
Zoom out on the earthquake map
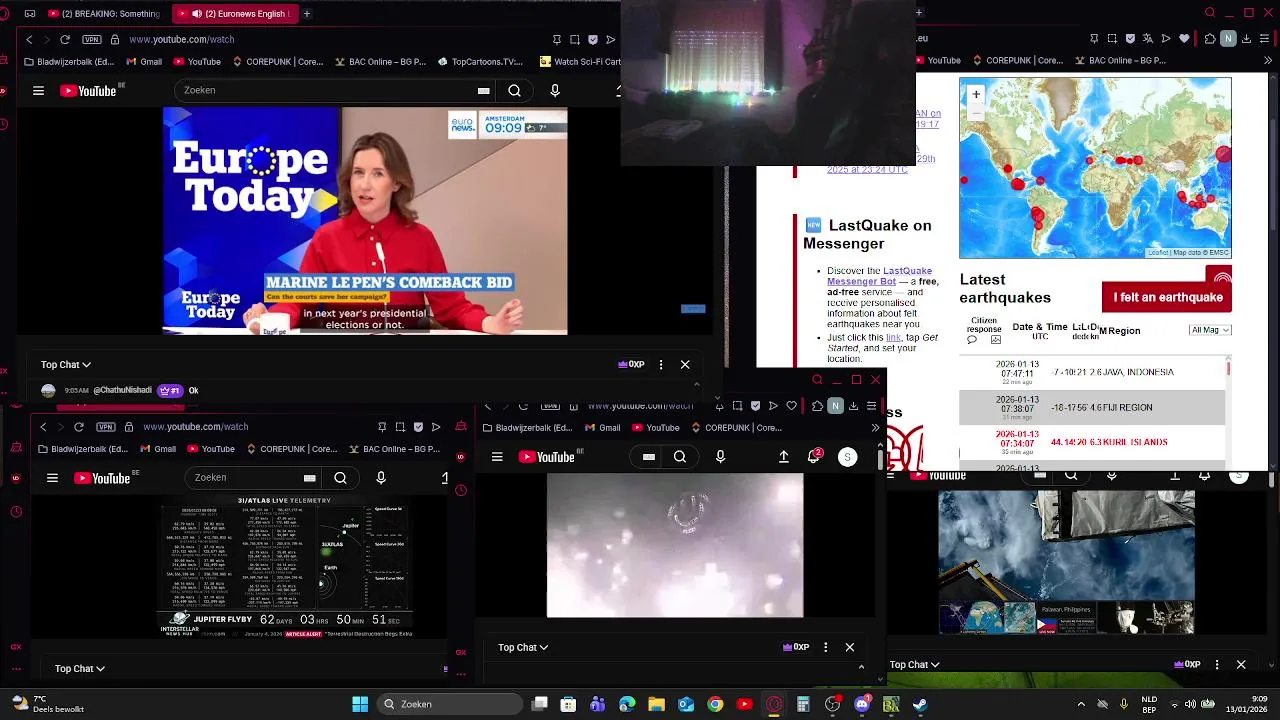coord(976,112)
